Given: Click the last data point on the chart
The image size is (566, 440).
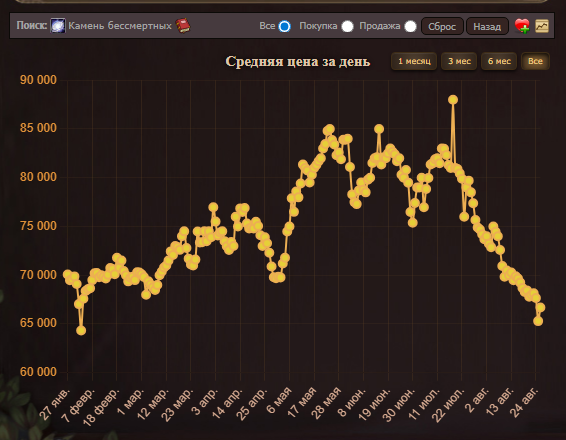Looking at the screenshot, I should pos(540,308).
